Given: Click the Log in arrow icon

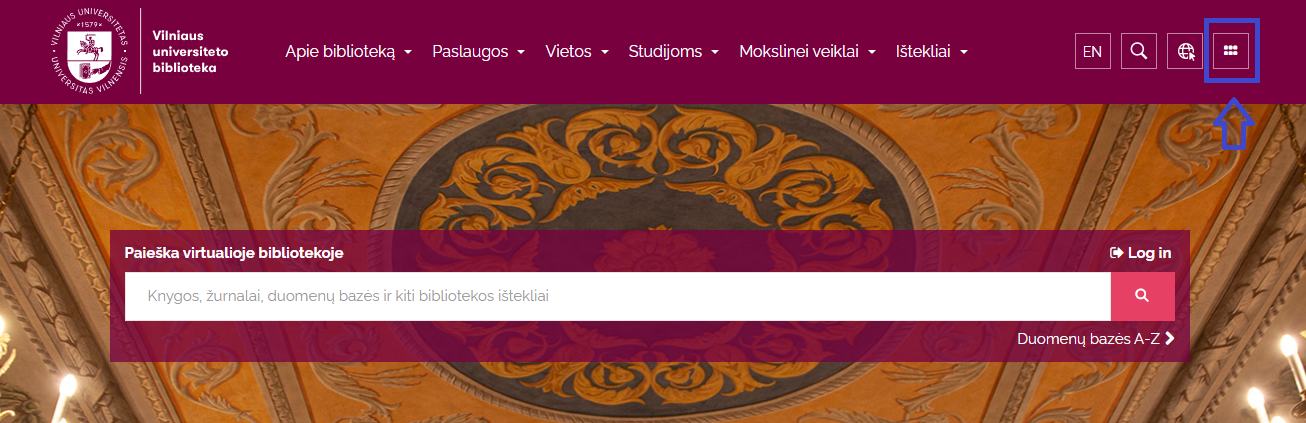Looking at the screenshot, I should 1117,253.
